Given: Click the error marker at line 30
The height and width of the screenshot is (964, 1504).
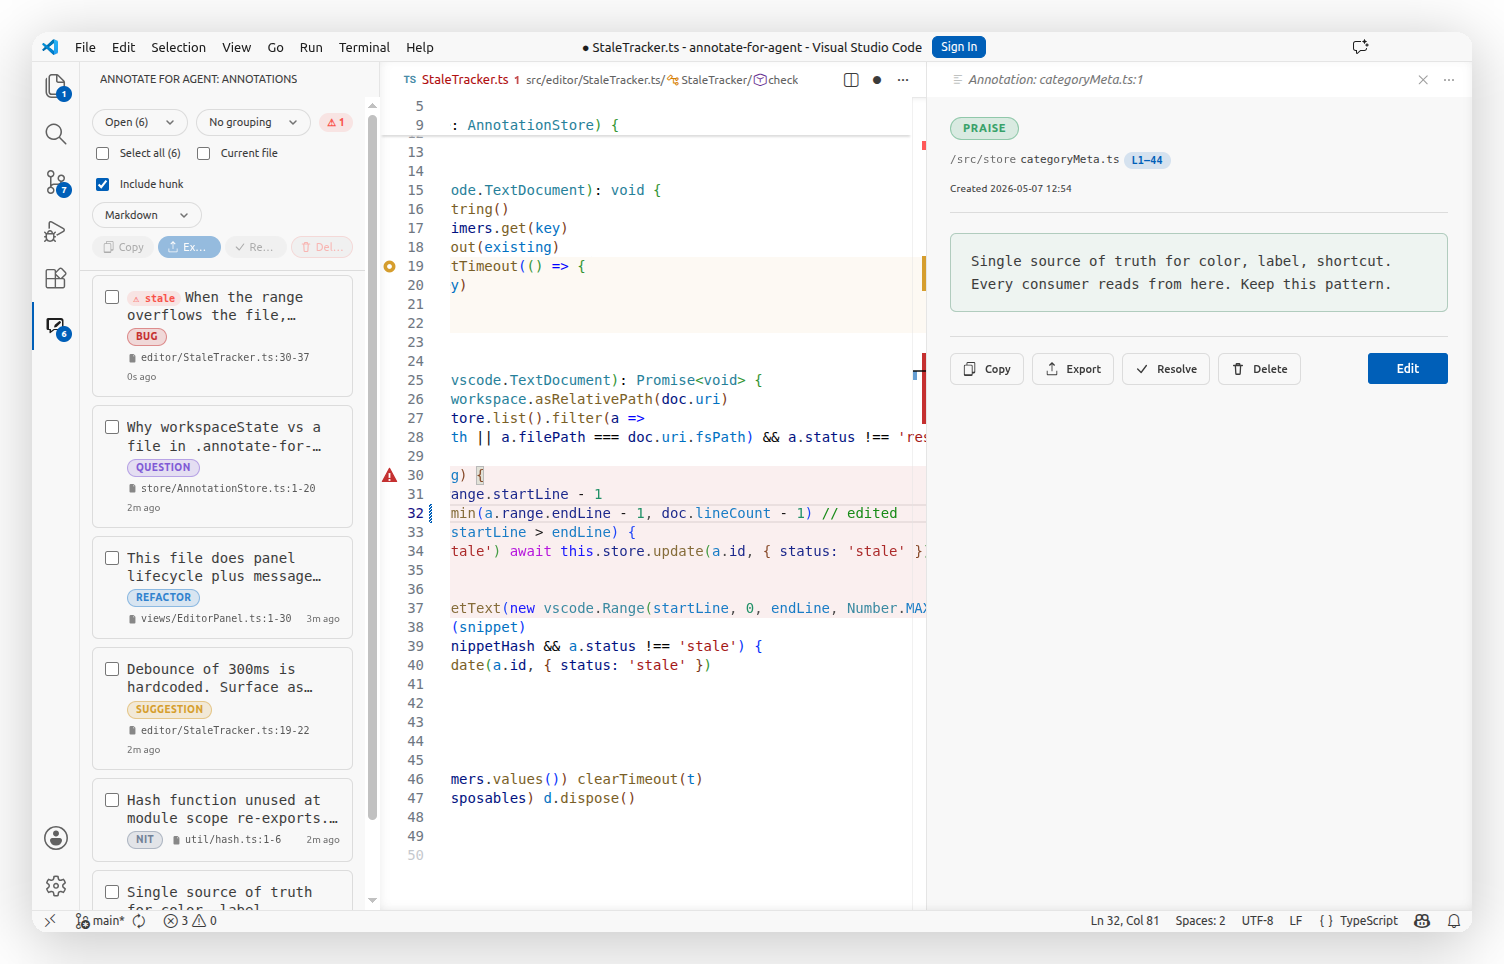Looking at the screenshot, I should click(x=390, y=475).
